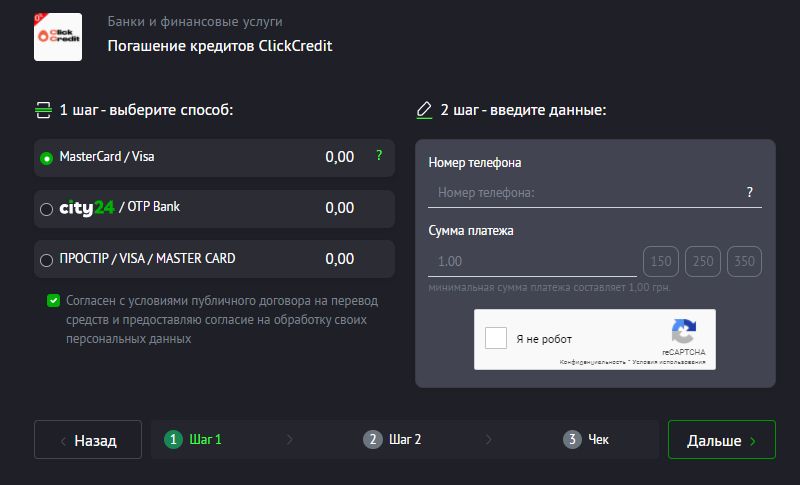
Task: Set payment amount with the 150 preset
Action: tap(661, 262)
